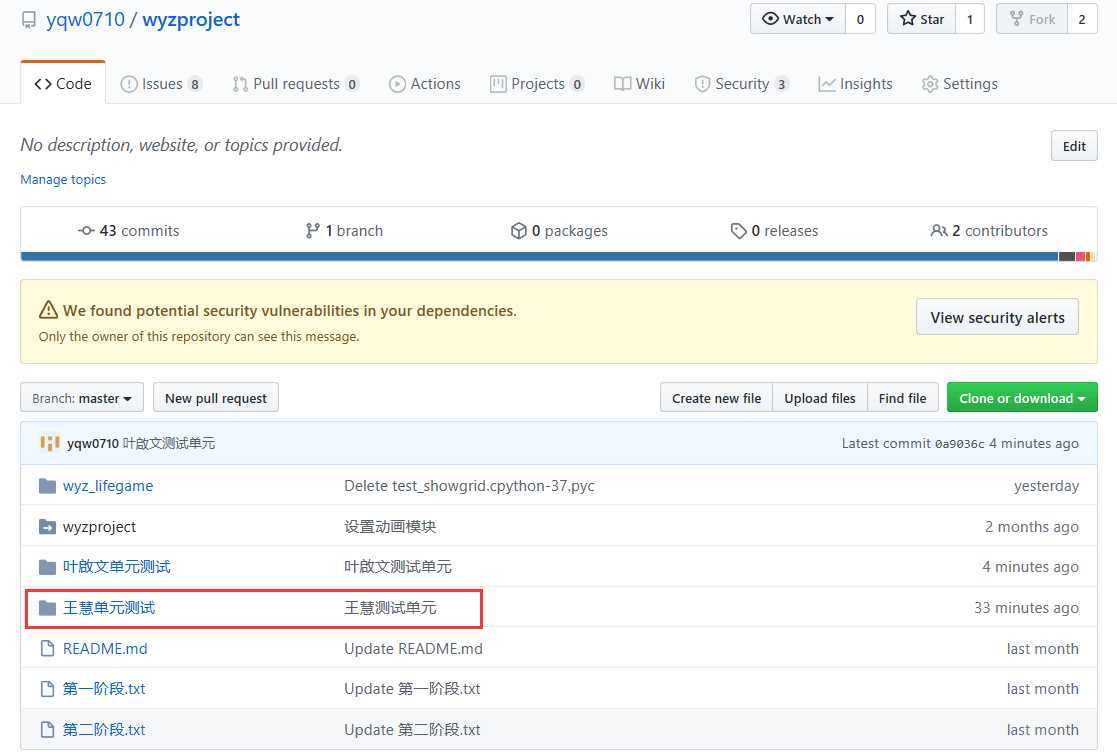The height and width of the screenshot is (756, 1117).
Task: Open the Update 第二阶段.txt commit
Action: click(412, 730)
